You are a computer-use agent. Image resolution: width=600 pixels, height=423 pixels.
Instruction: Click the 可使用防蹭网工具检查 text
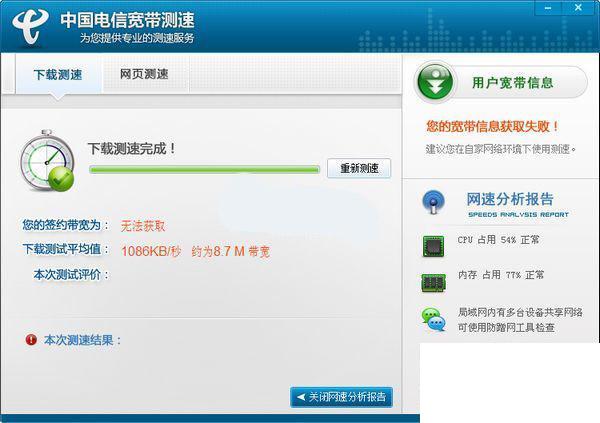click(506, 328)
